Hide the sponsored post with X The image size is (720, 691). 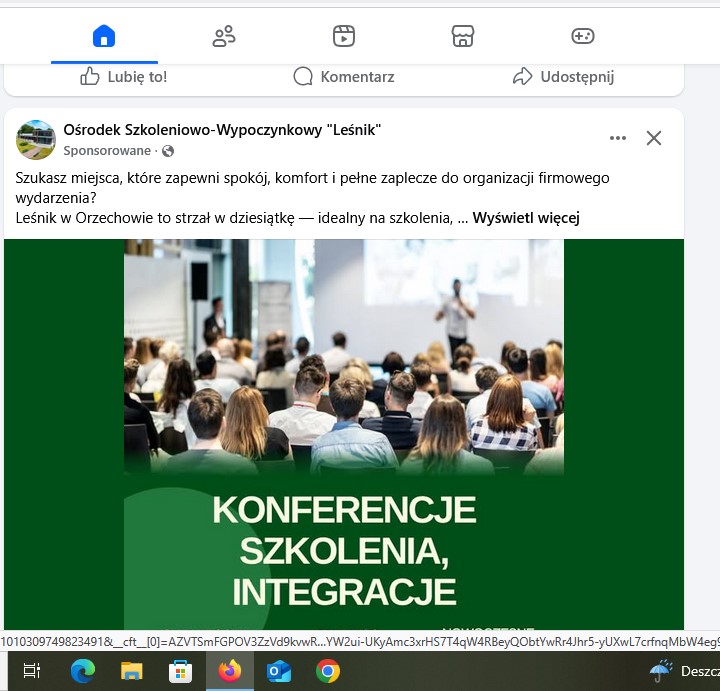pos(654,138)
